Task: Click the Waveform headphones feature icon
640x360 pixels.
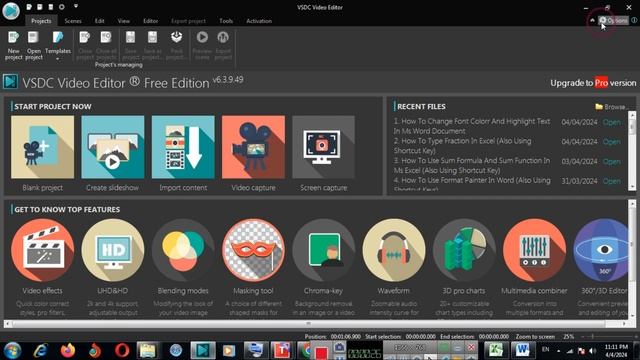Action: [393, 250]
